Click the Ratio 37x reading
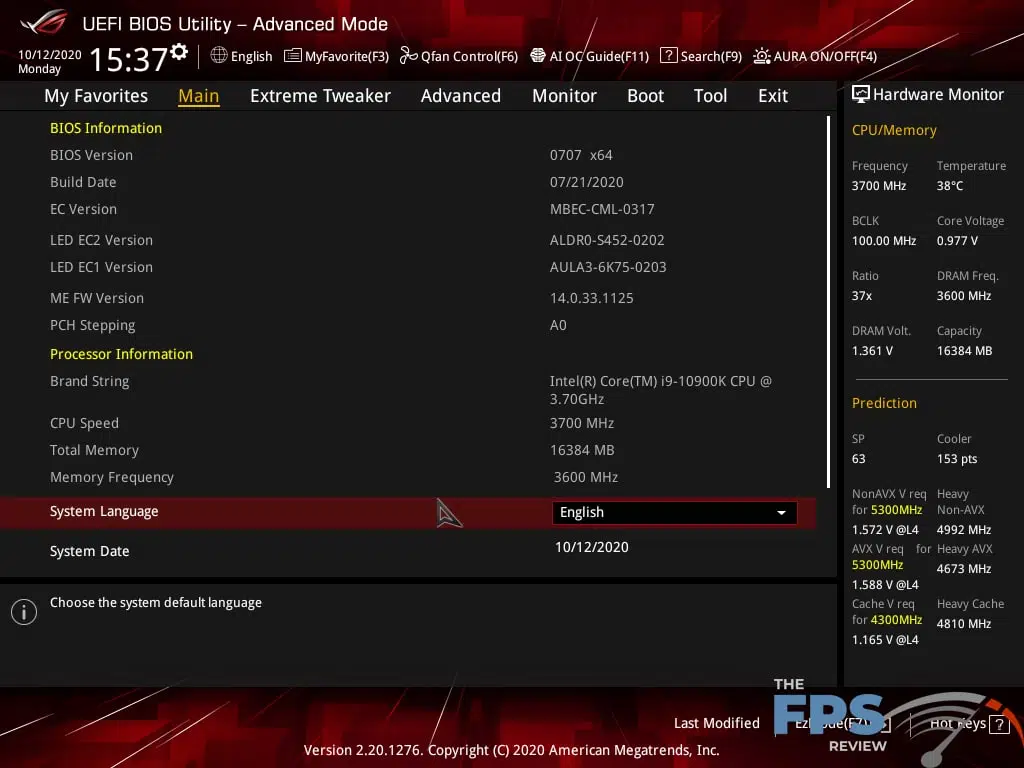The image size is (1024, 768). tap(861, 296)
